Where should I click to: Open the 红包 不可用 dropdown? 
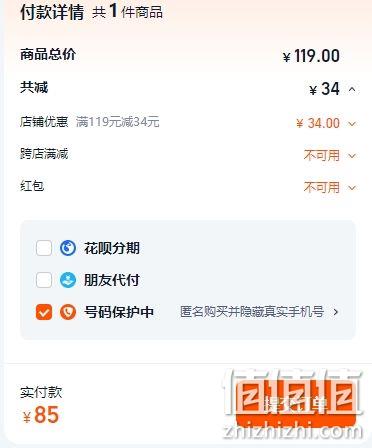pos(352,188)
